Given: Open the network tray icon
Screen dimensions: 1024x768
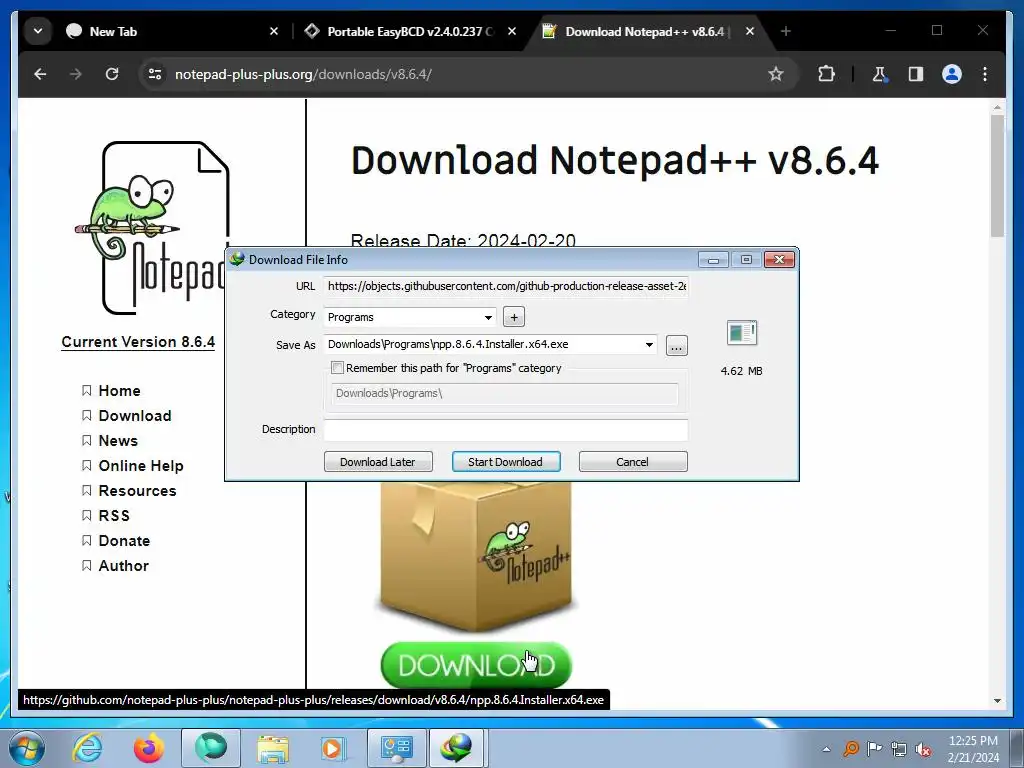Looking at the screenshot, I should point(899,749).
